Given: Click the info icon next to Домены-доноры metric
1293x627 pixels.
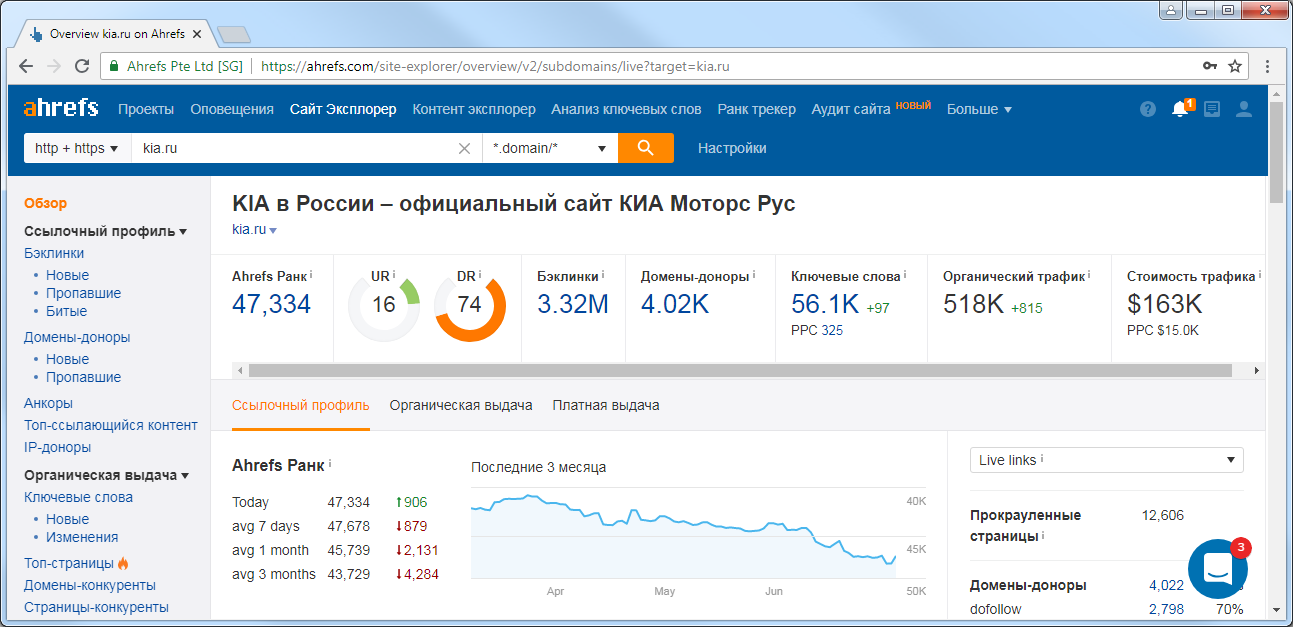Looking at the screenshot, I should coord(753,274).
